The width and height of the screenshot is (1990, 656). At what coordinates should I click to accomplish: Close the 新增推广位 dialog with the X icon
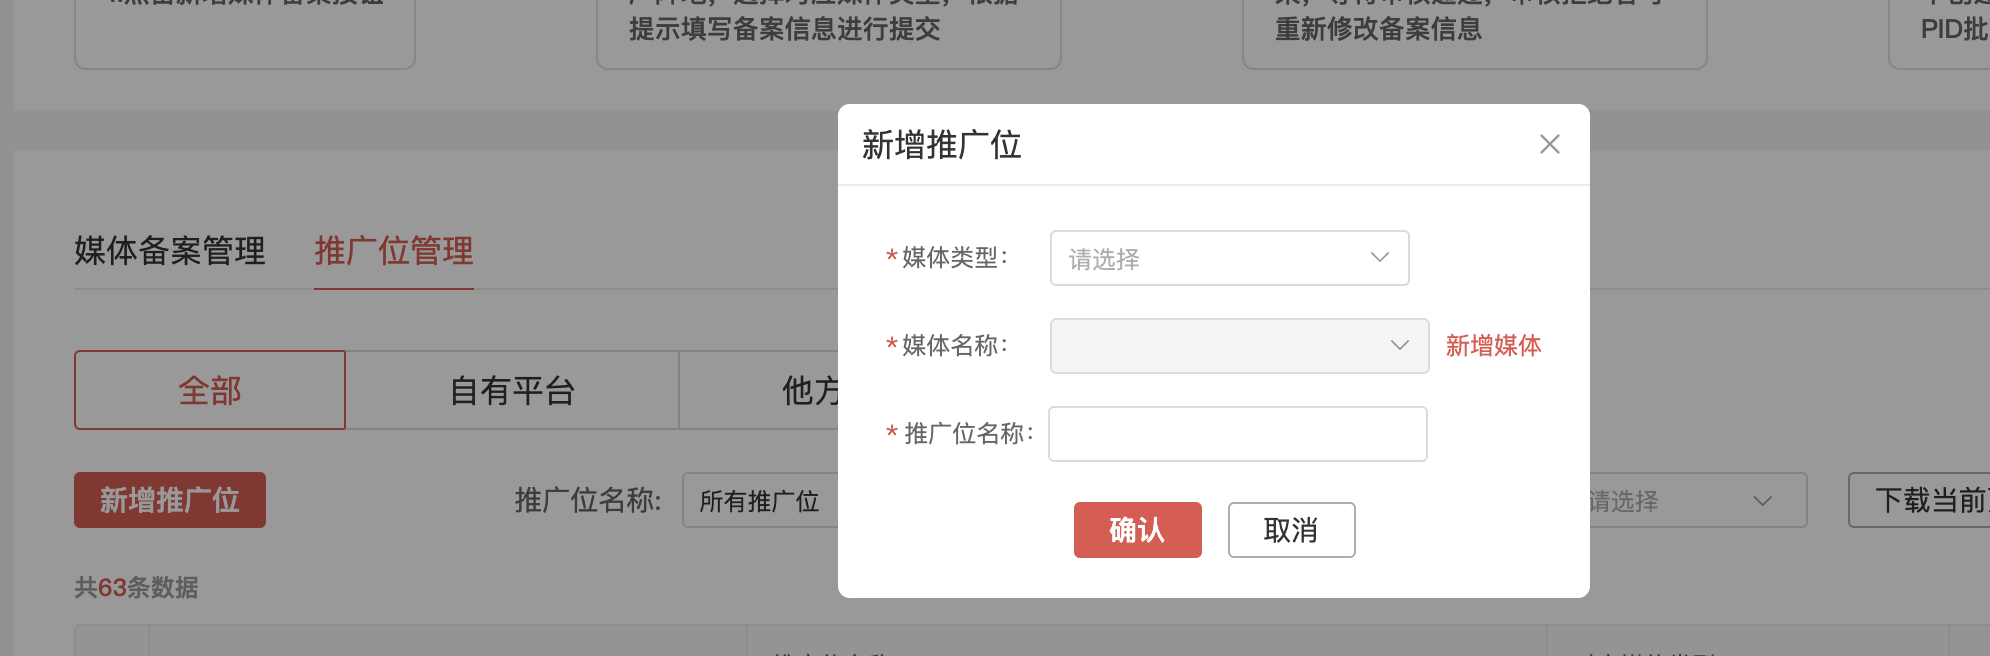click(1549, 144)
